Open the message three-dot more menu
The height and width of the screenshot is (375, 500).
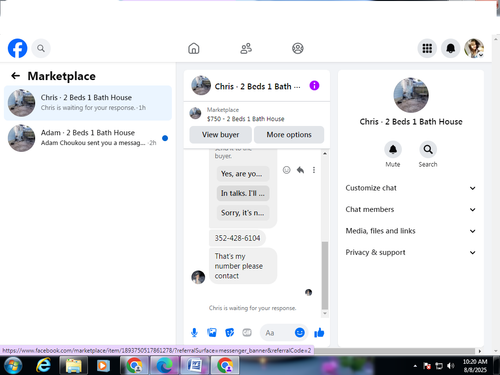[314, 170]
